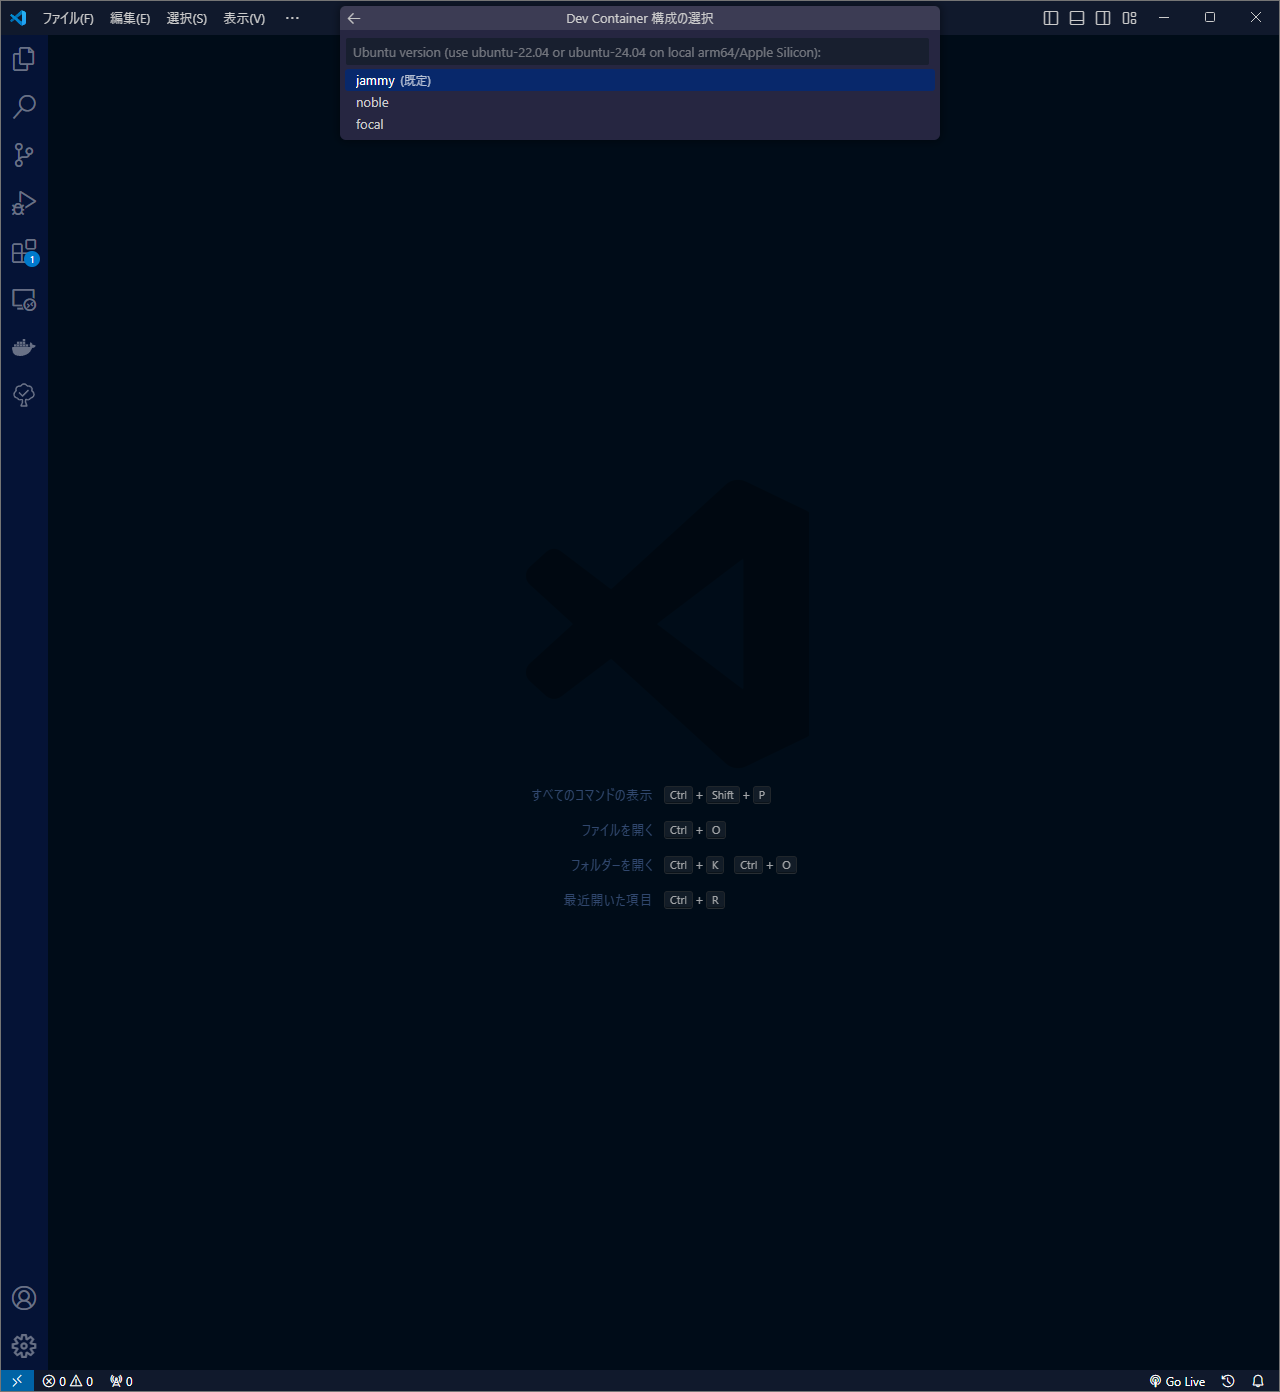
Task: Click the remote window indicator in status bar
Action: coord(17,1381)
